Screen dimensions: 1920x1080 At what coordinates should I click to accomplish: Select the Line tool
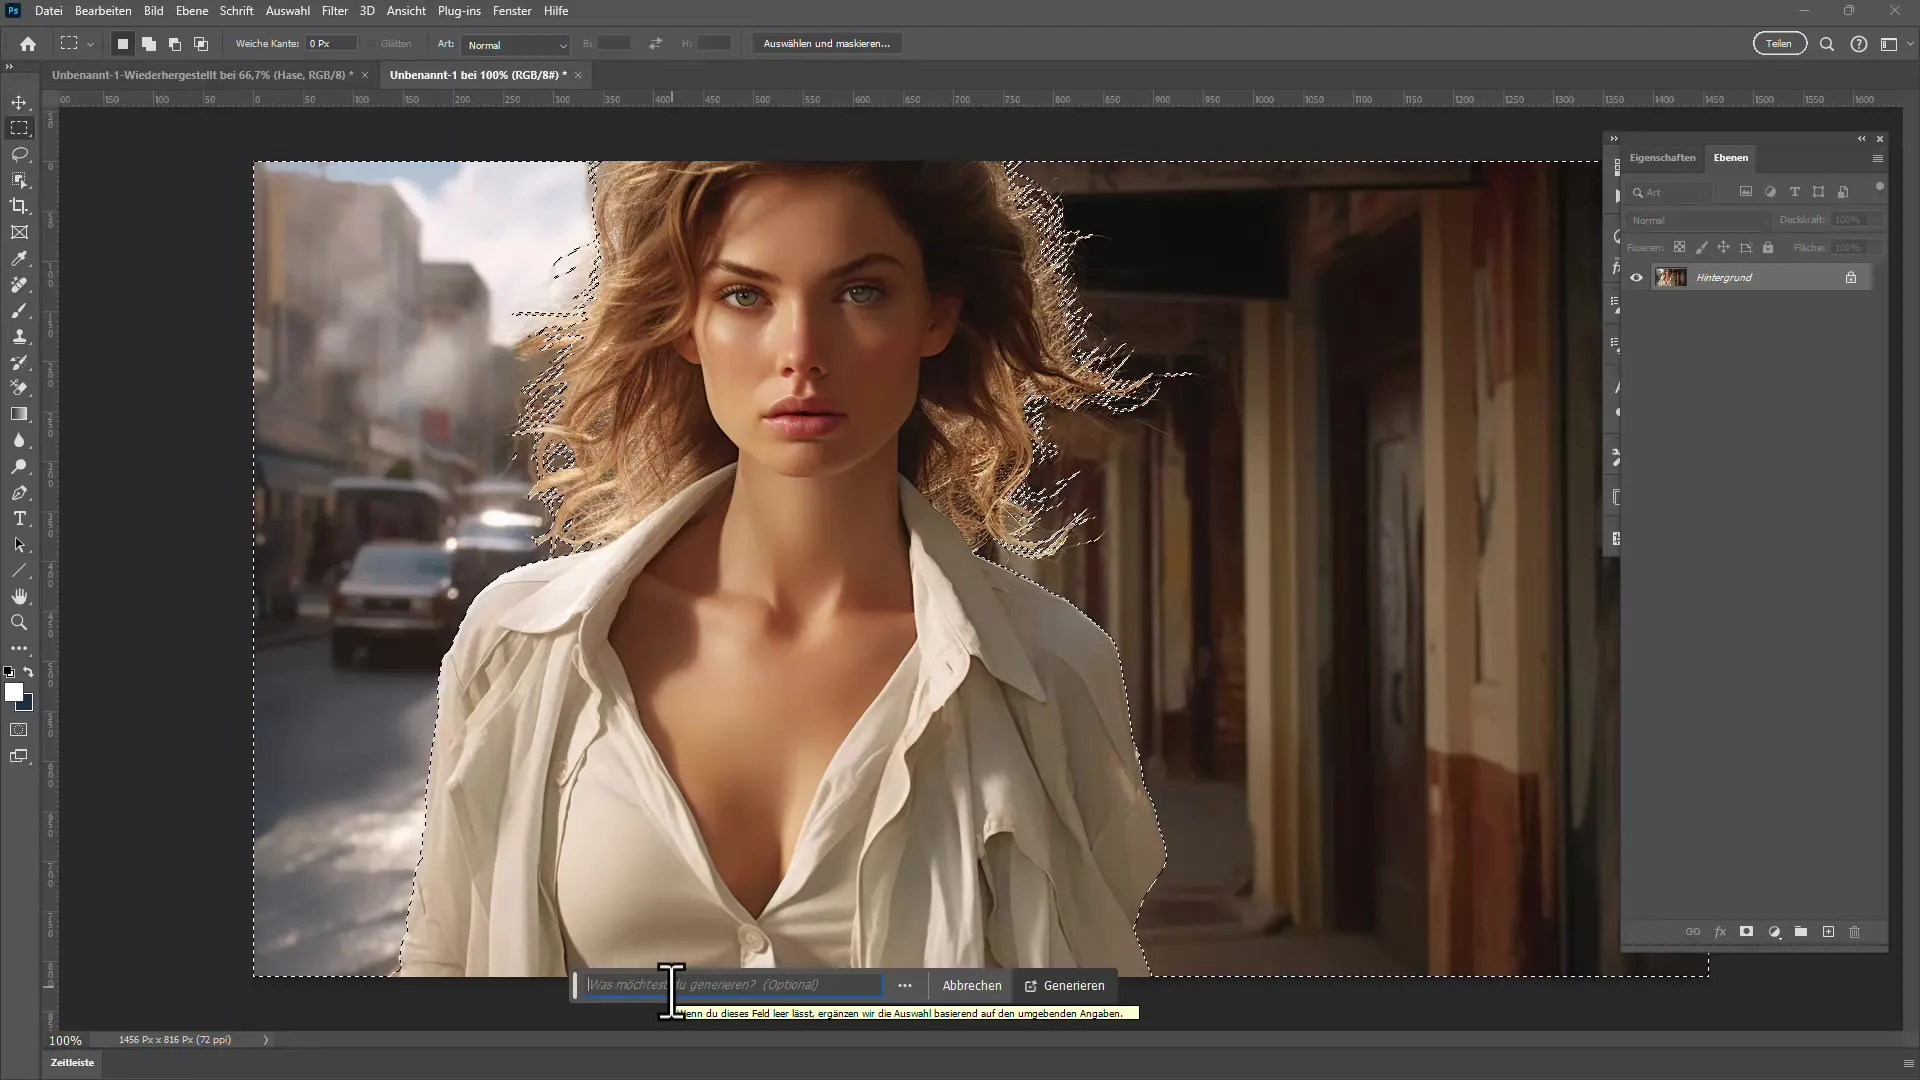(x=19, y=571)
